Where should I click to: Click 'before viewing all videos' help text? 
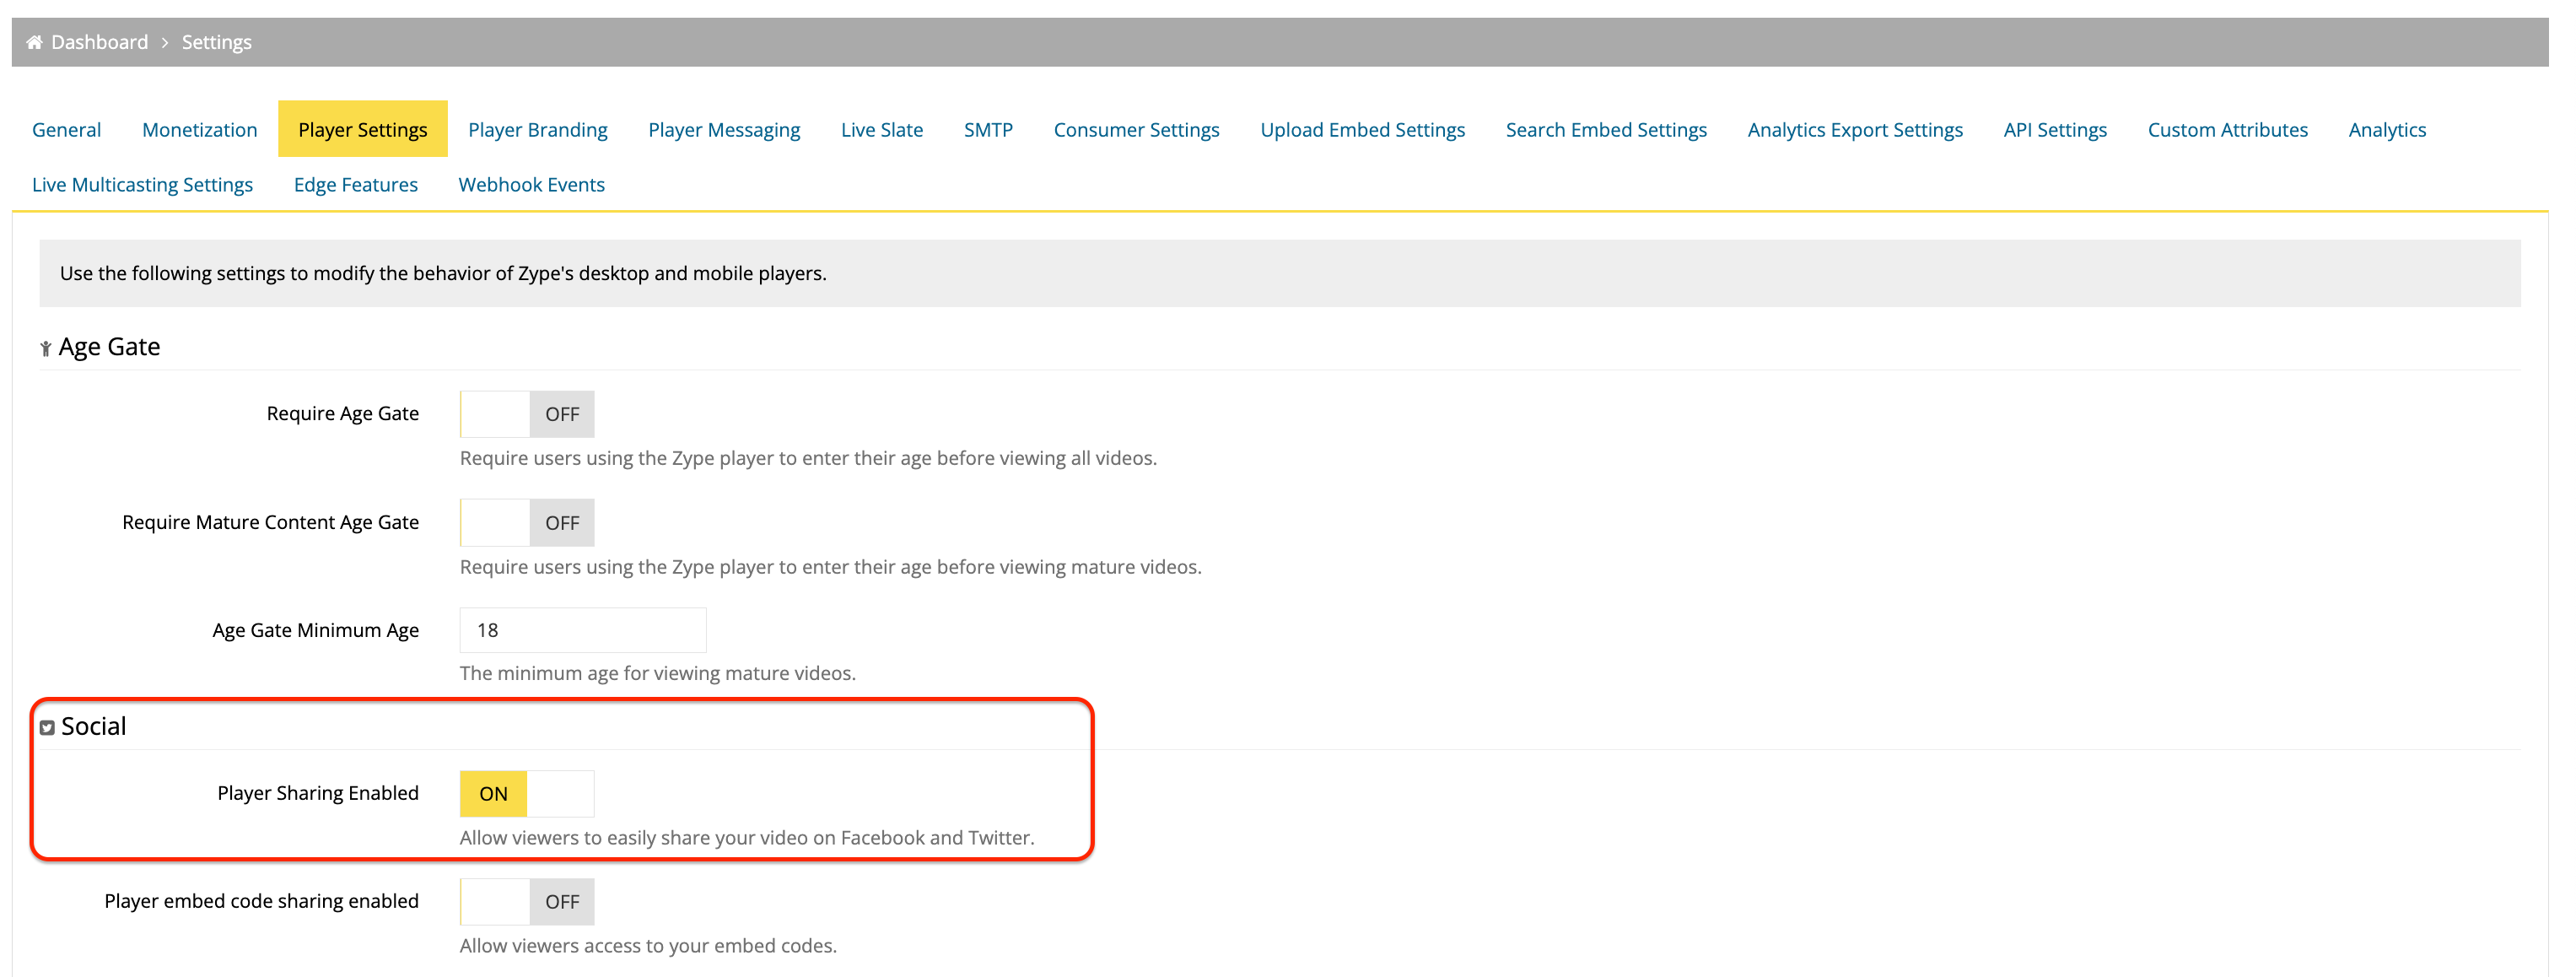click(x=808, y=458)
